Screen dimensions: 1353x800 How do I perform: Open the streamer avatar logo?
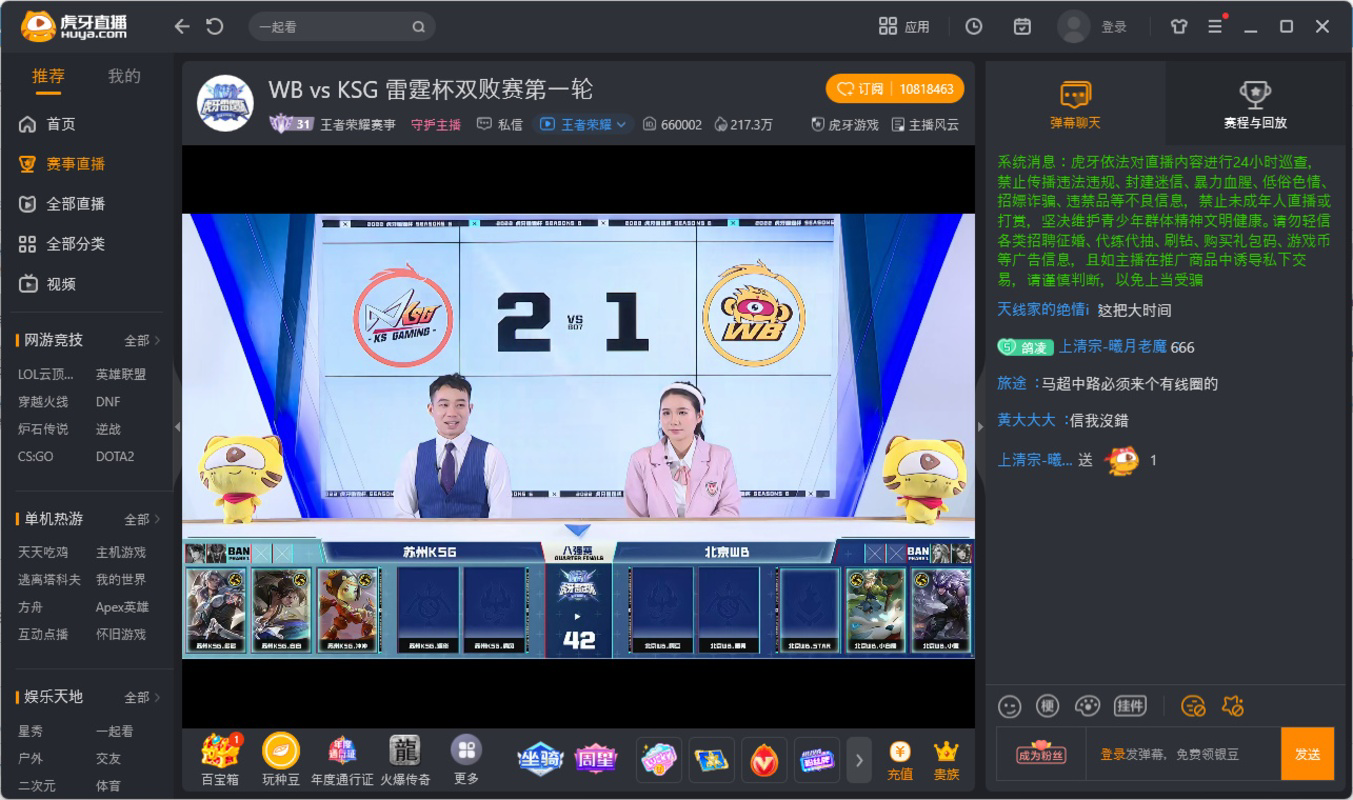pos(225,103)
